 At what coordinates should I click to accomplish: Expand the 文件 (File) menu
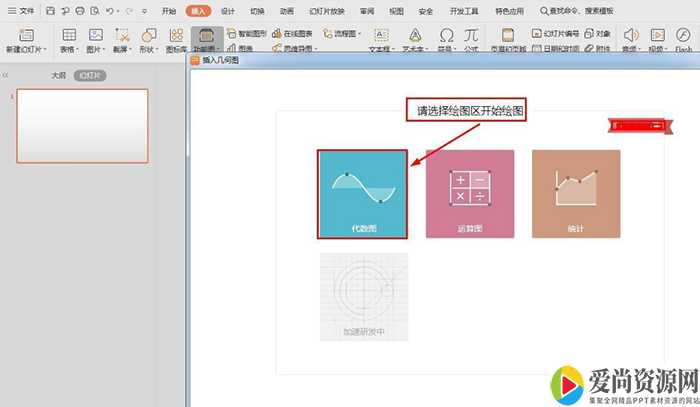pyautogui.click(x=21, y=10)
